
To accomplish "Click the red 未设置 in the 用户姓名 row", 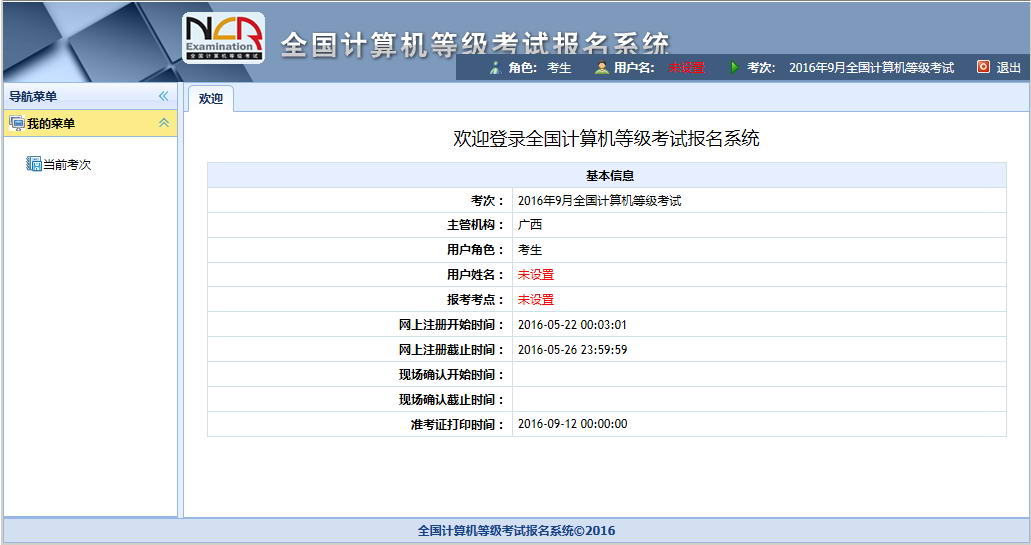I will click(535, 275).
